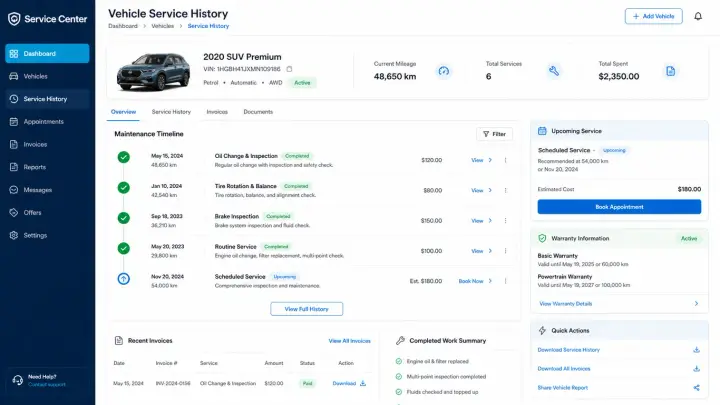
Task: Click green check marker for Oil Change & Inspection
Action: pos(124,157)
